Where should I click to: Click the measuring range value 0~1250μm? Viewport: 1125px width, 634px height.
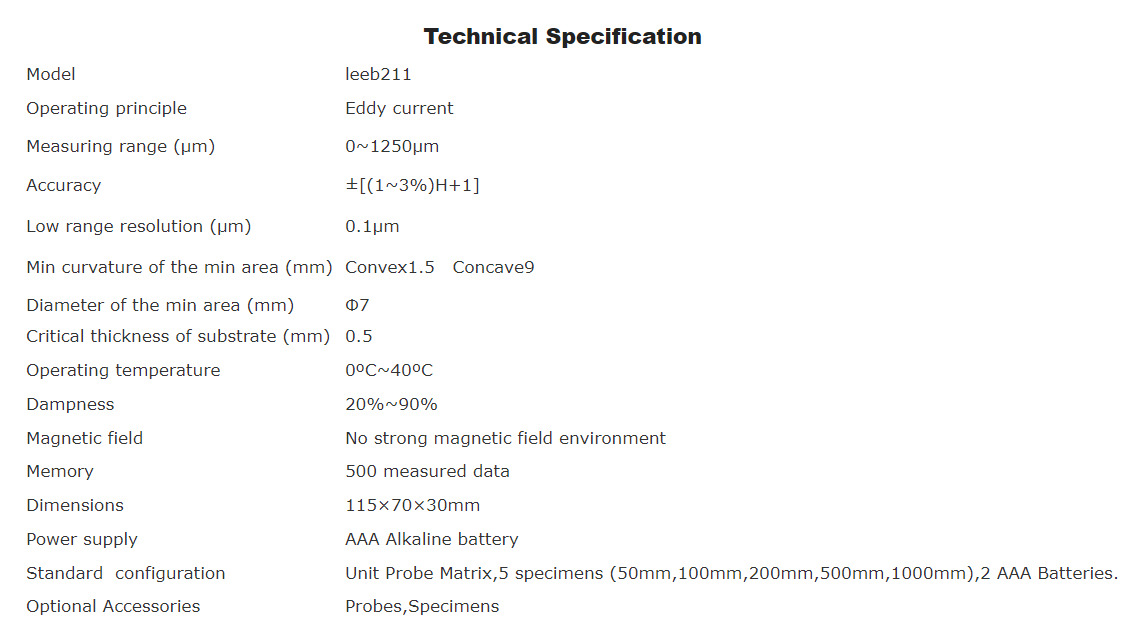392,146
